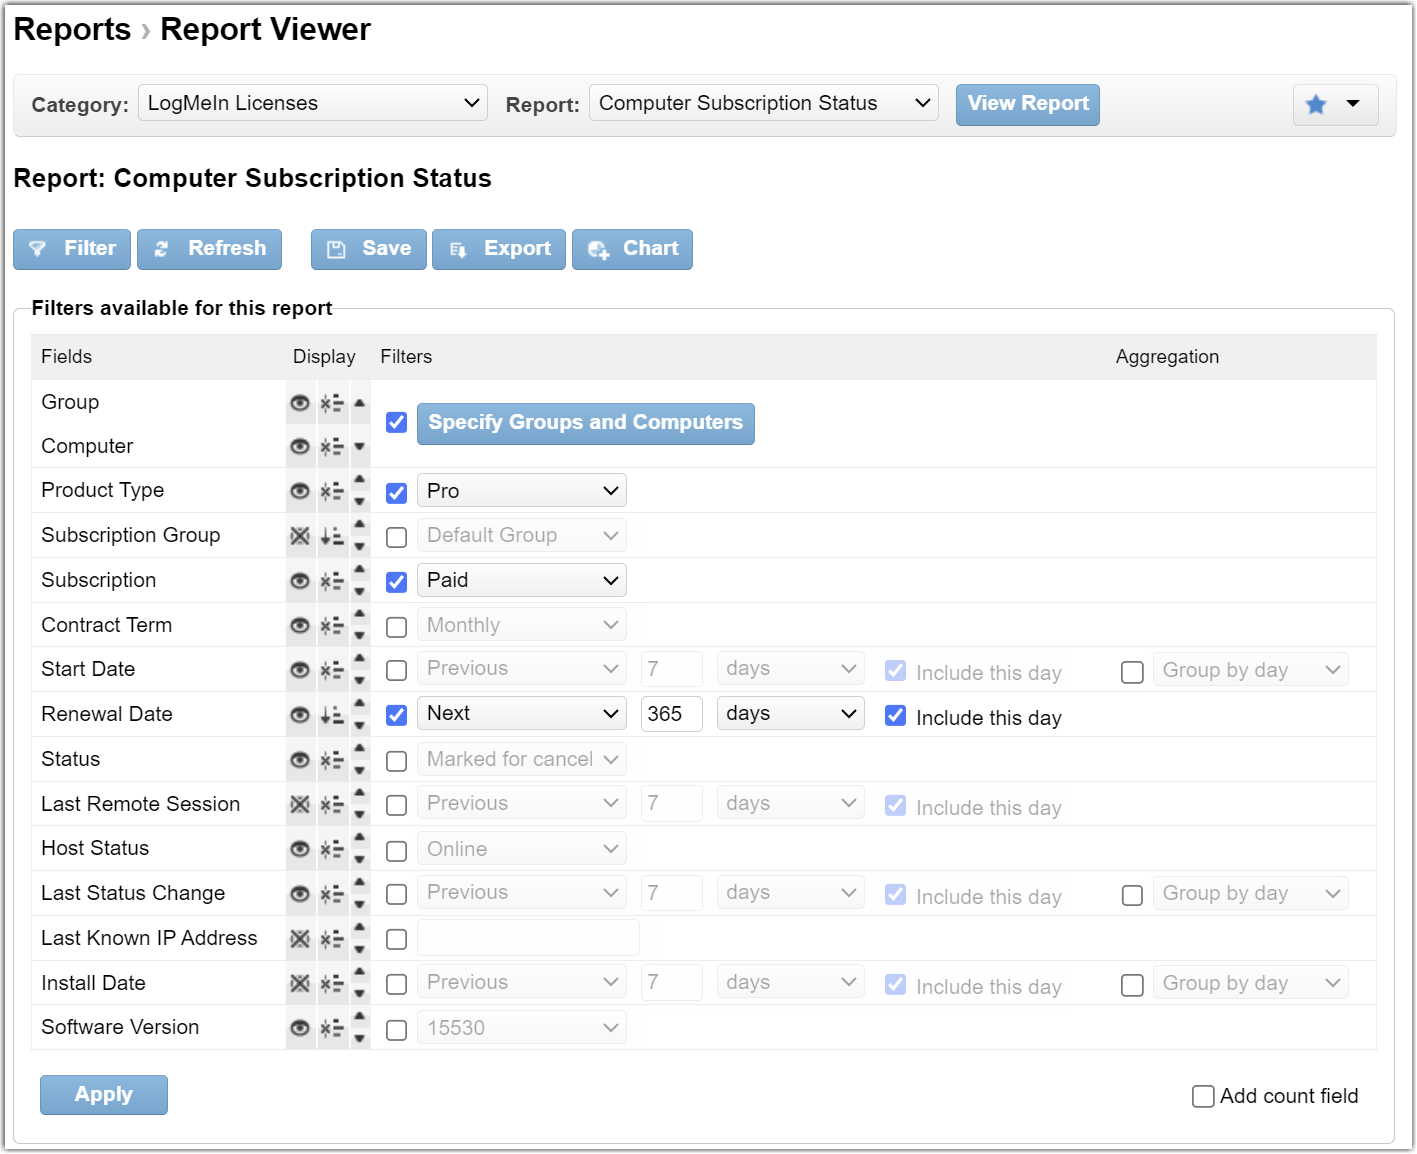
Task: Show the hidden Last Known IP Address field
Action: click(300, 939)
